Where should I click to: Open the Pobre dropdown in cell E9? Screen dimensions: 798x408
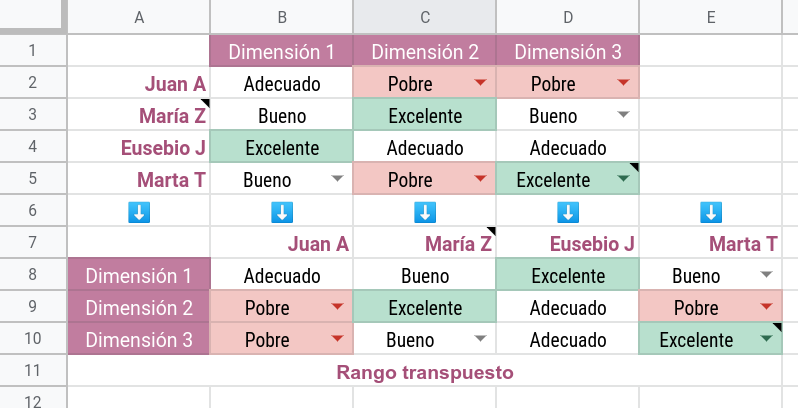pos(766,307)
